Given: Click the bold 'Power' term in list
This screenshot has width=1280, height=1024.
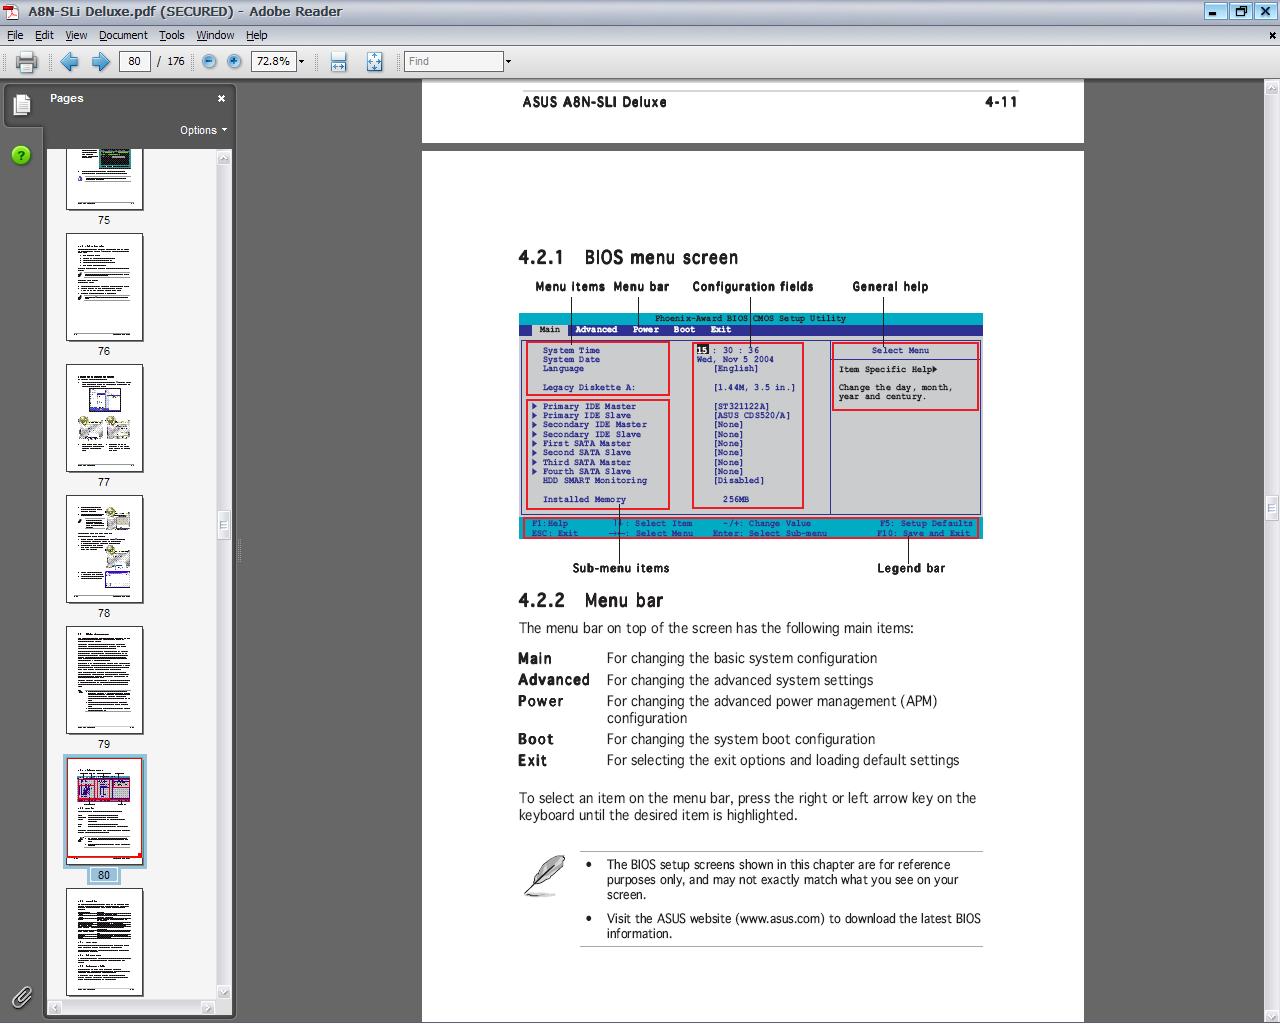Looking at the screenshot, I should tap(540, 701).
